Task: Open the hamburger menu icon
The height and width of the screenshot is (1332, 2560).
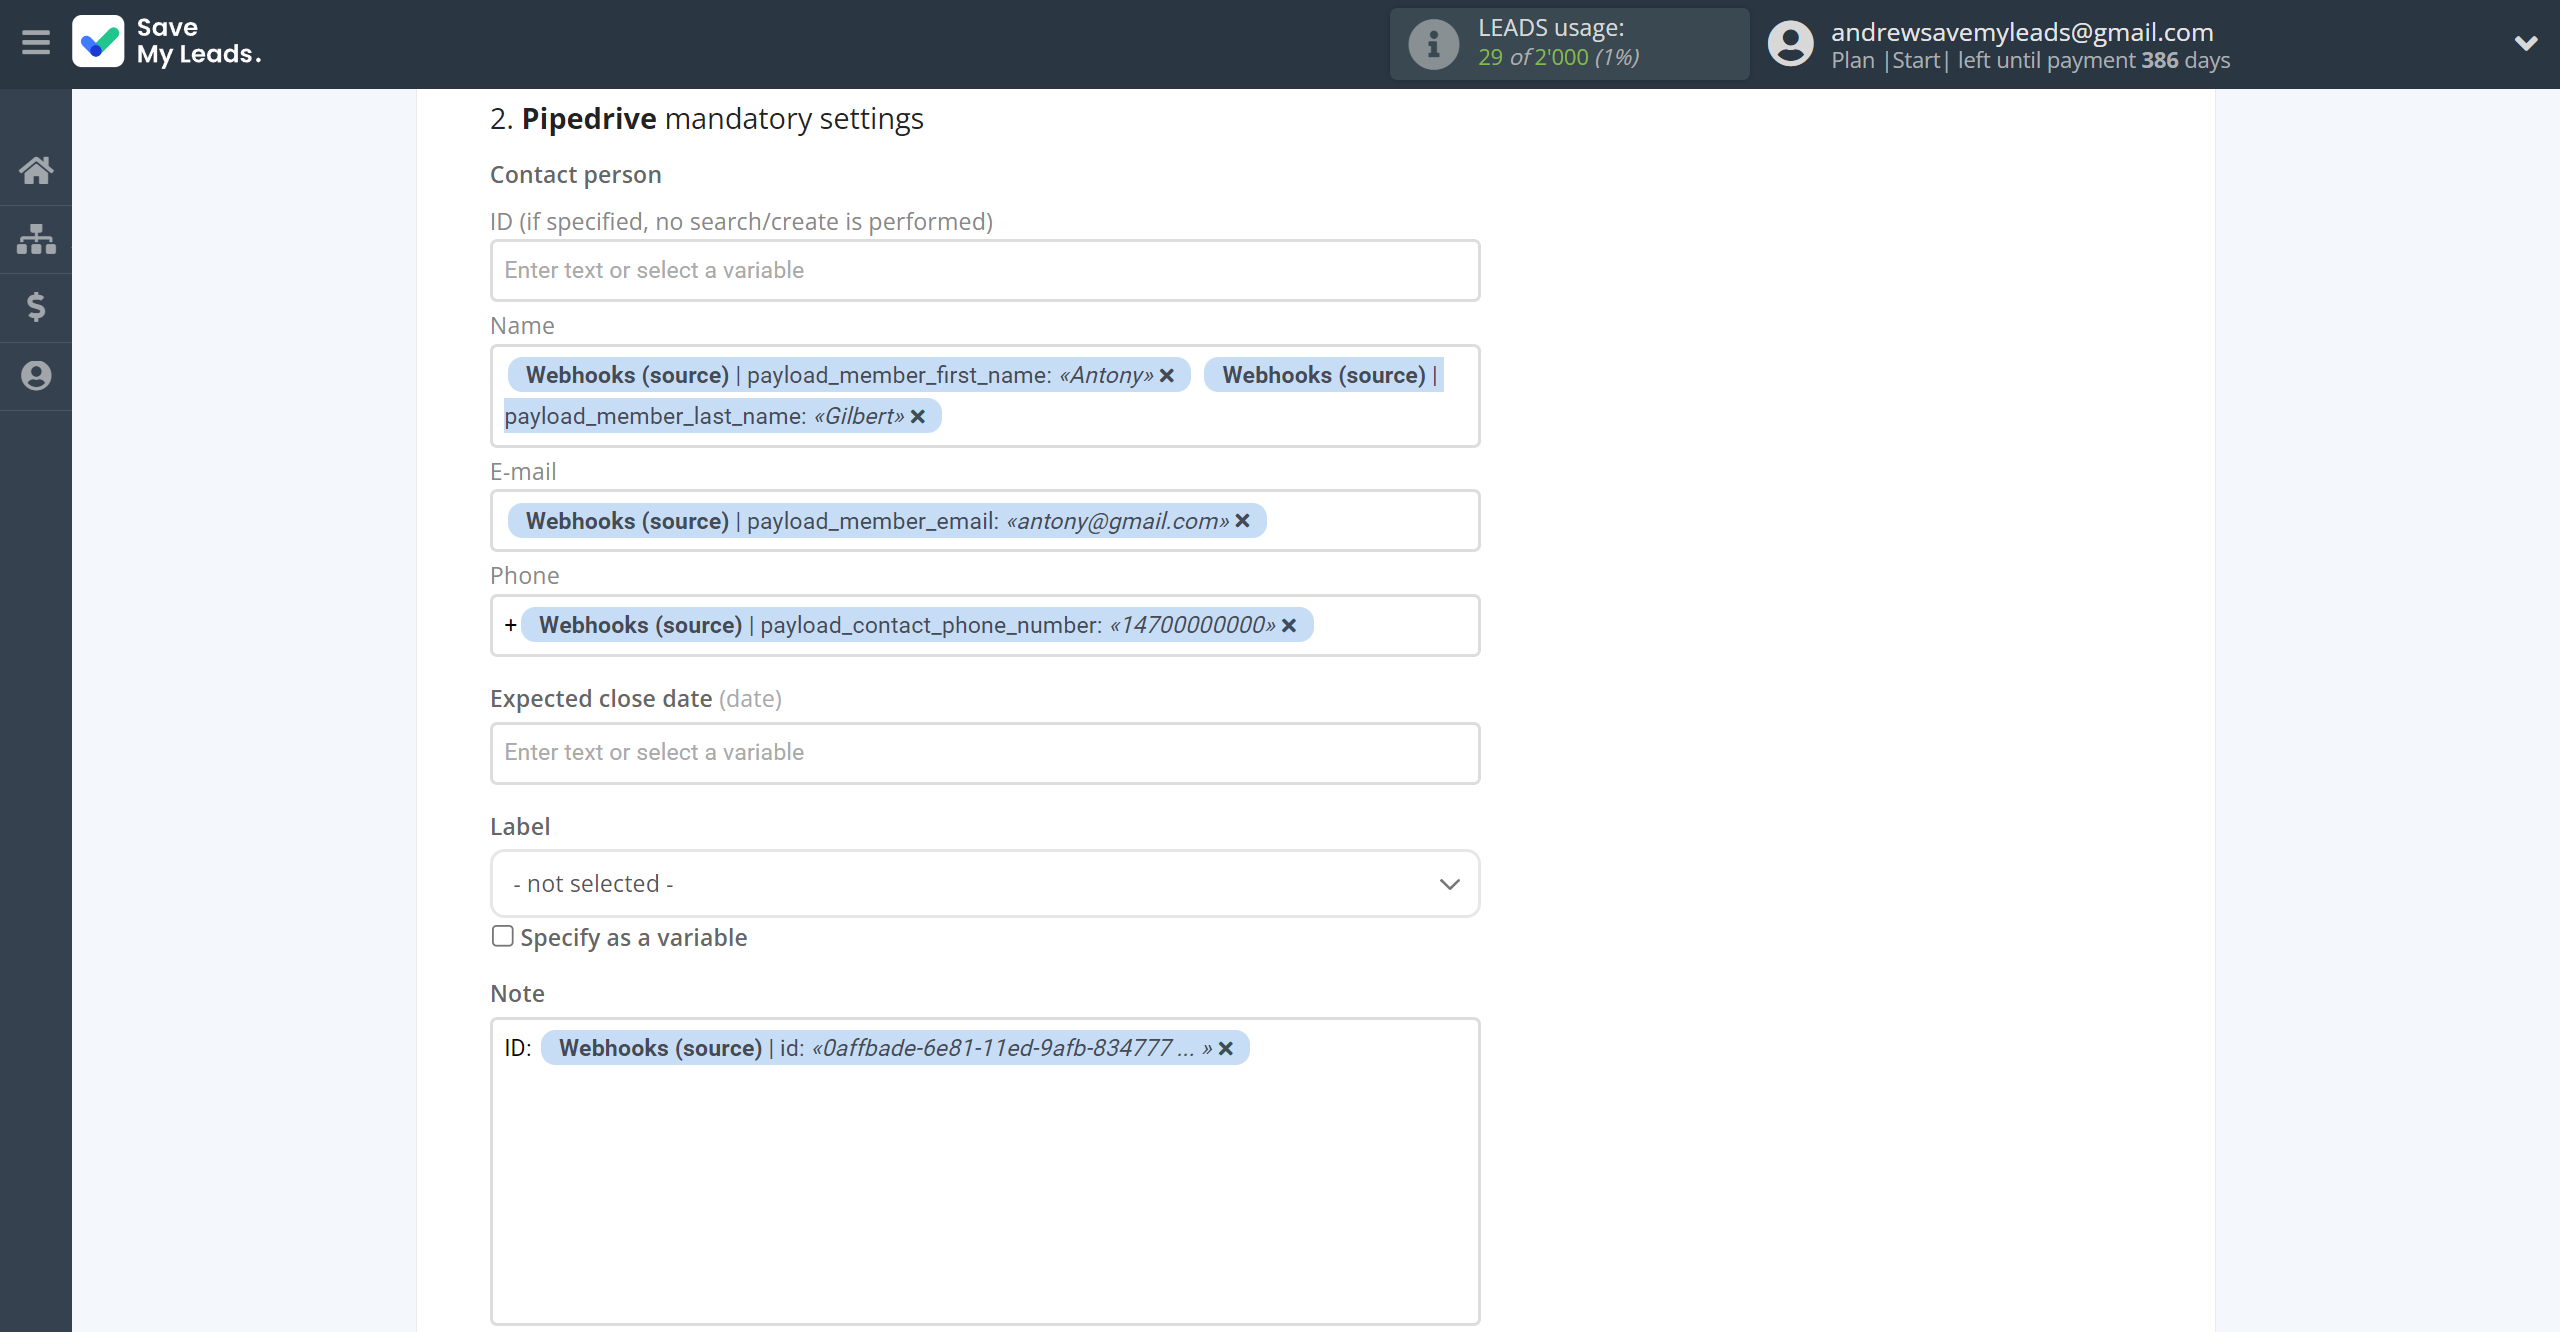Action: 36,42
